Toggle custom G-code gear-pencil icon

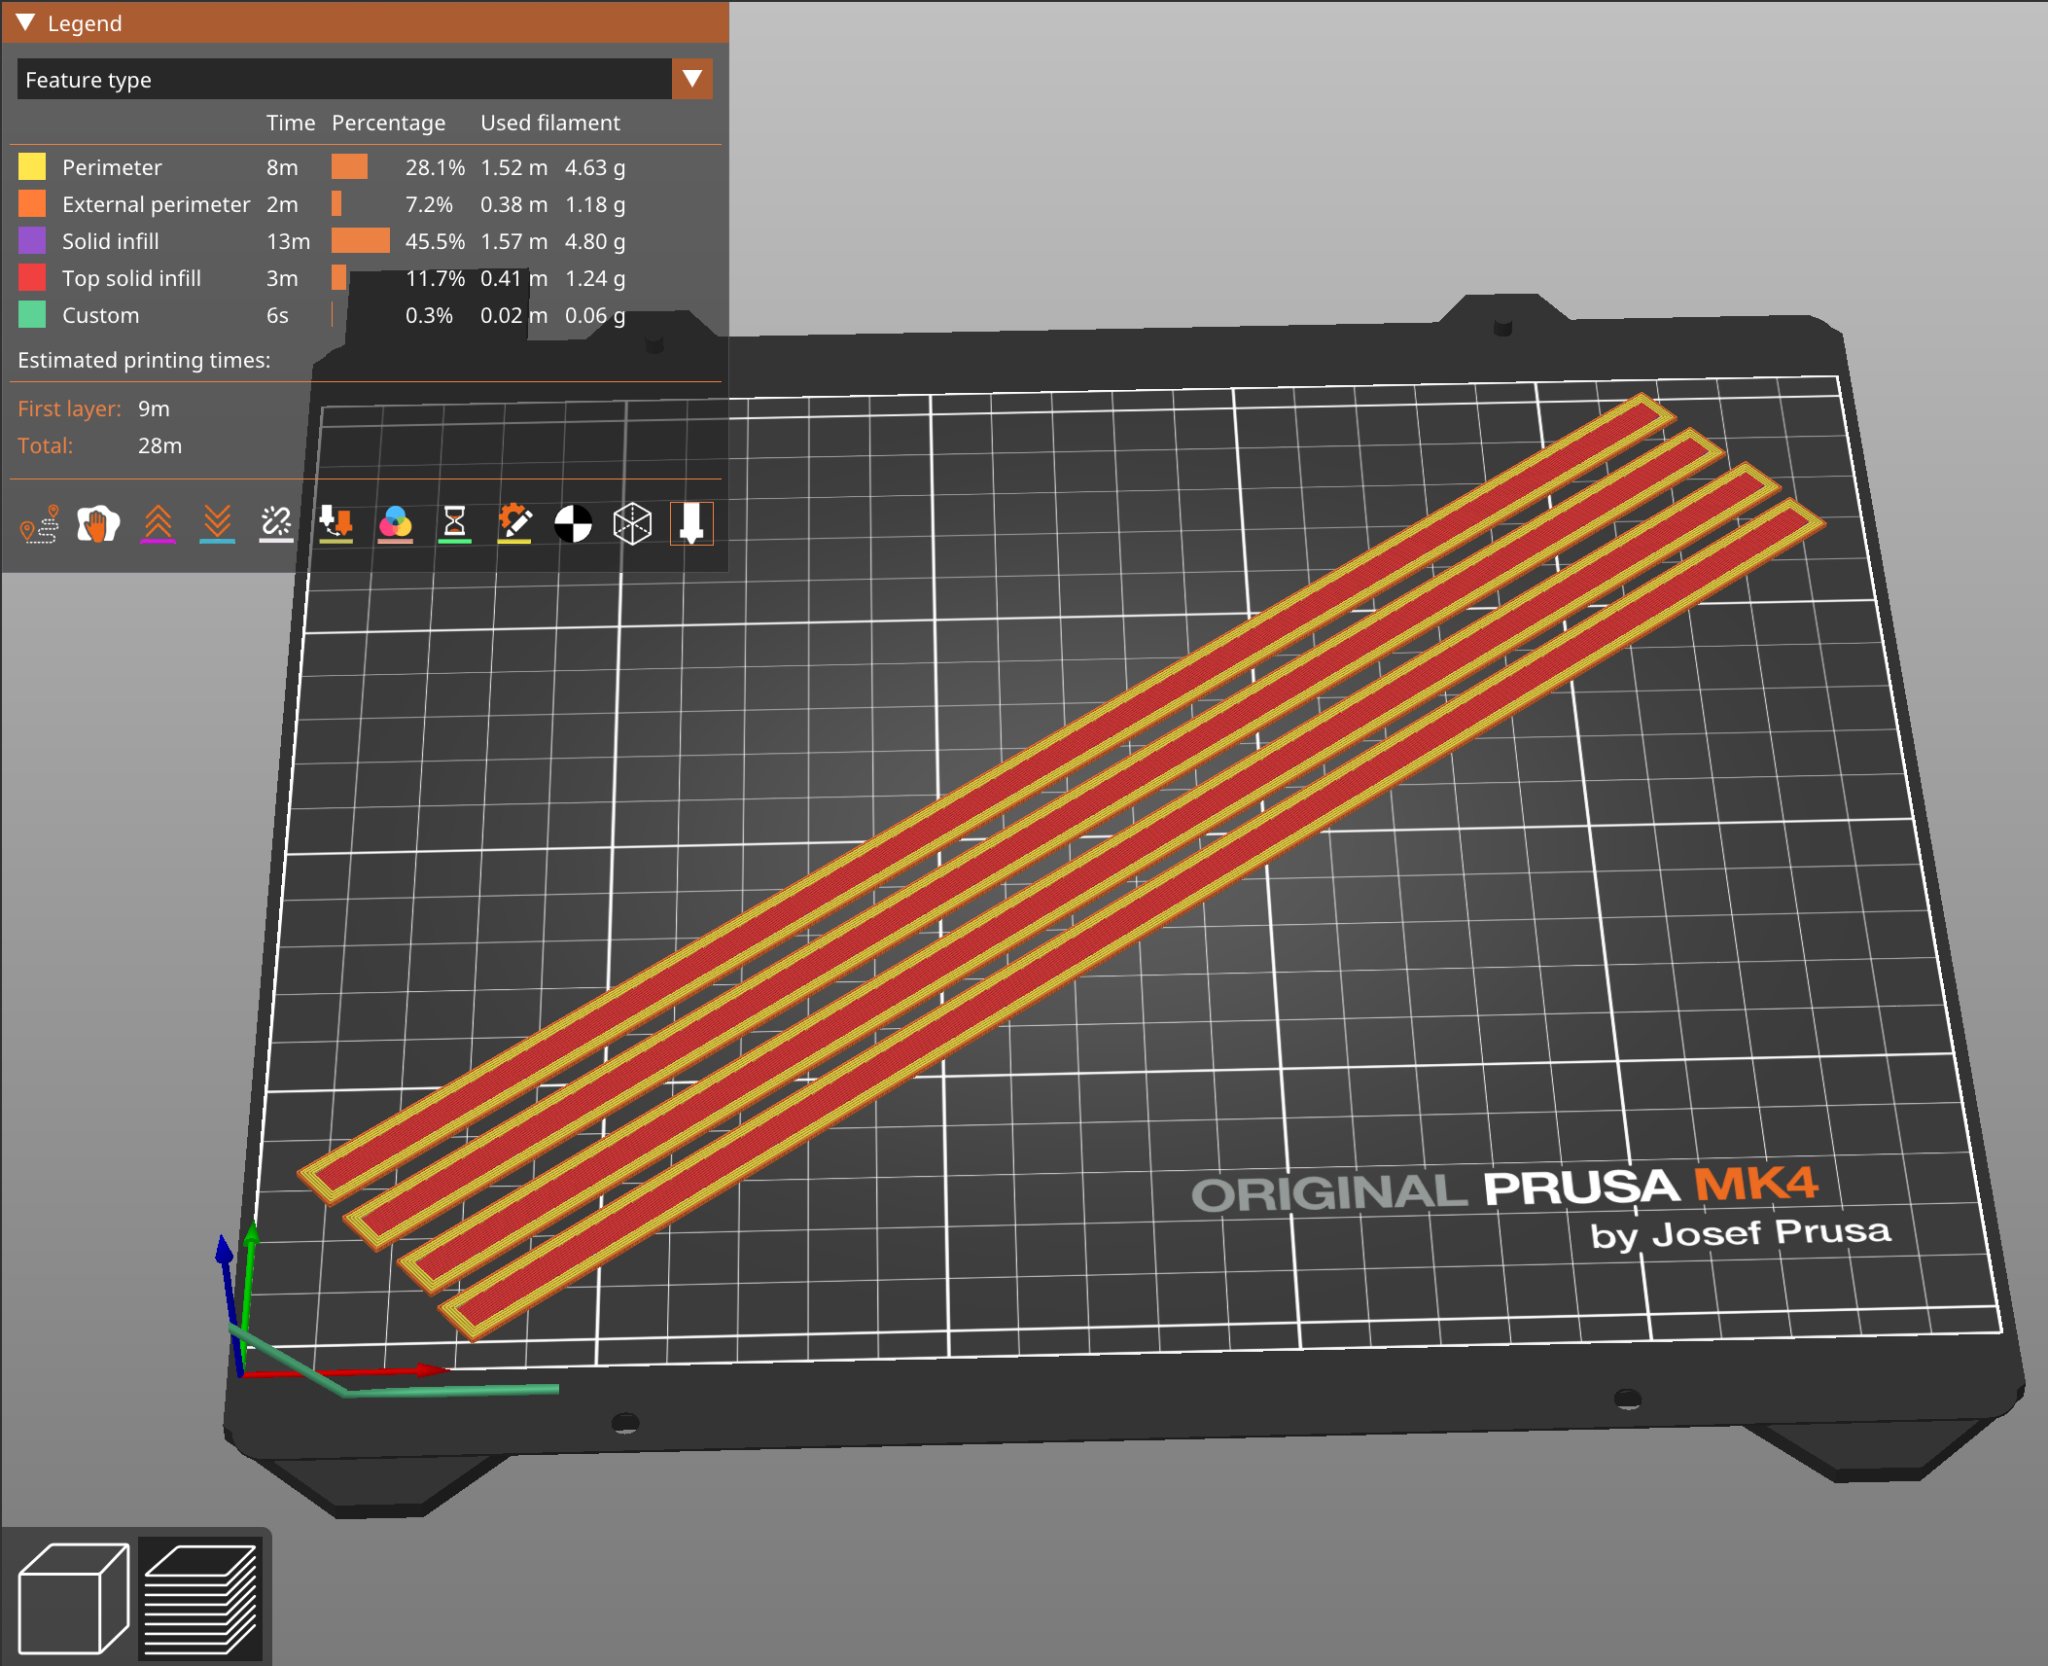[x=514, y=524]
